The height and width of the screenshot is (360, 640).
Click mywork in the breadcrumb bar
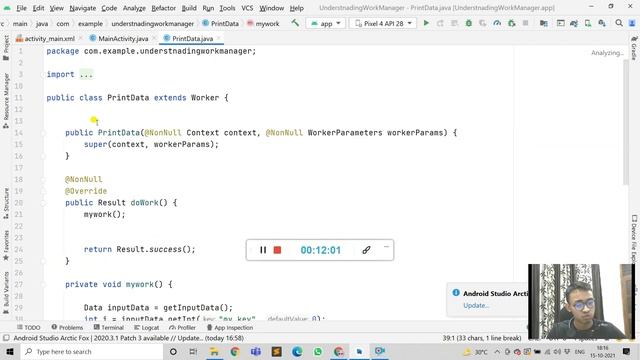tap(263, 24)
